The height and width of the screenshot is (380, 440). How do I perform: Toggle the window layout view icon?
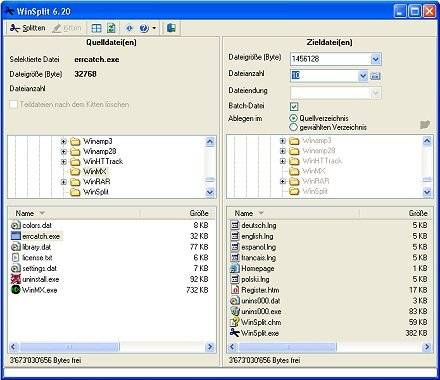96,28
